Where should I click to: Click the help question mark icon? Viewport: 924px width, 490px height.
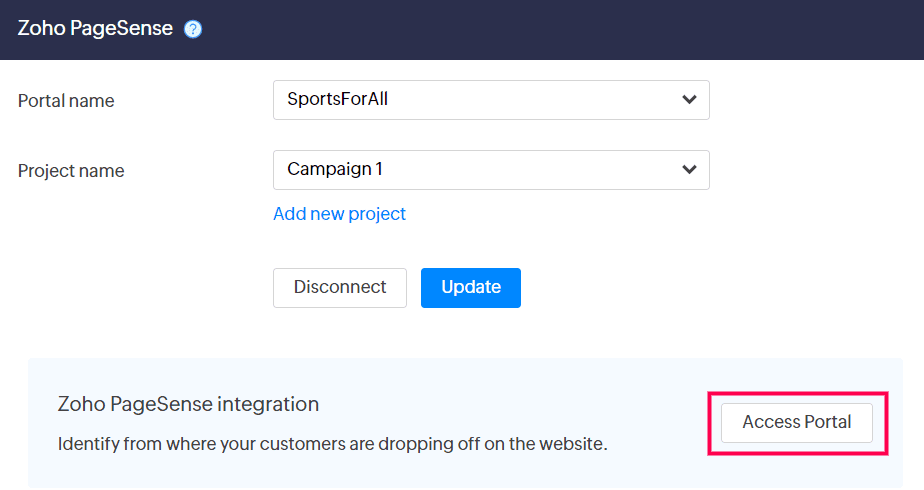pyautogui.click(x=193, y=29)
